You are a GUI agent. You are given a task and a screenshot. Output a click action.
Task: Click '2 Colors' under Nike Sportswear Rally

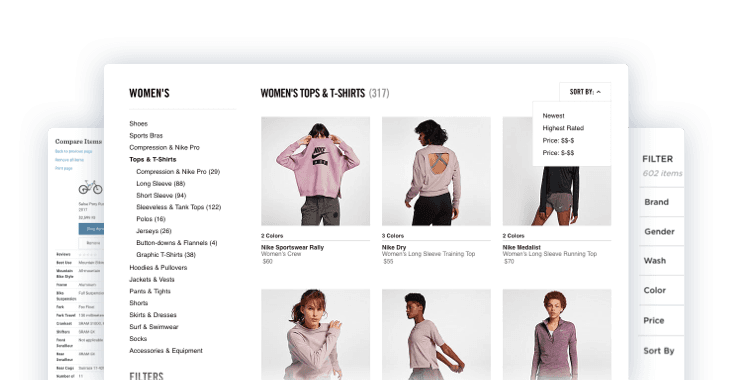(272, 236)
